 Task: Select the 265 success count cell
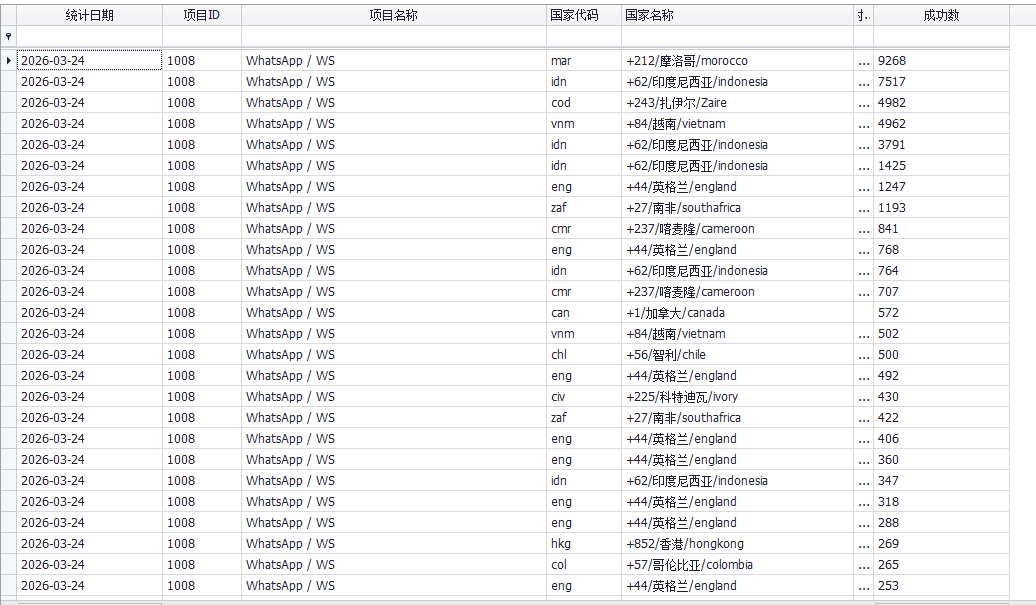[x=941, y=565]
